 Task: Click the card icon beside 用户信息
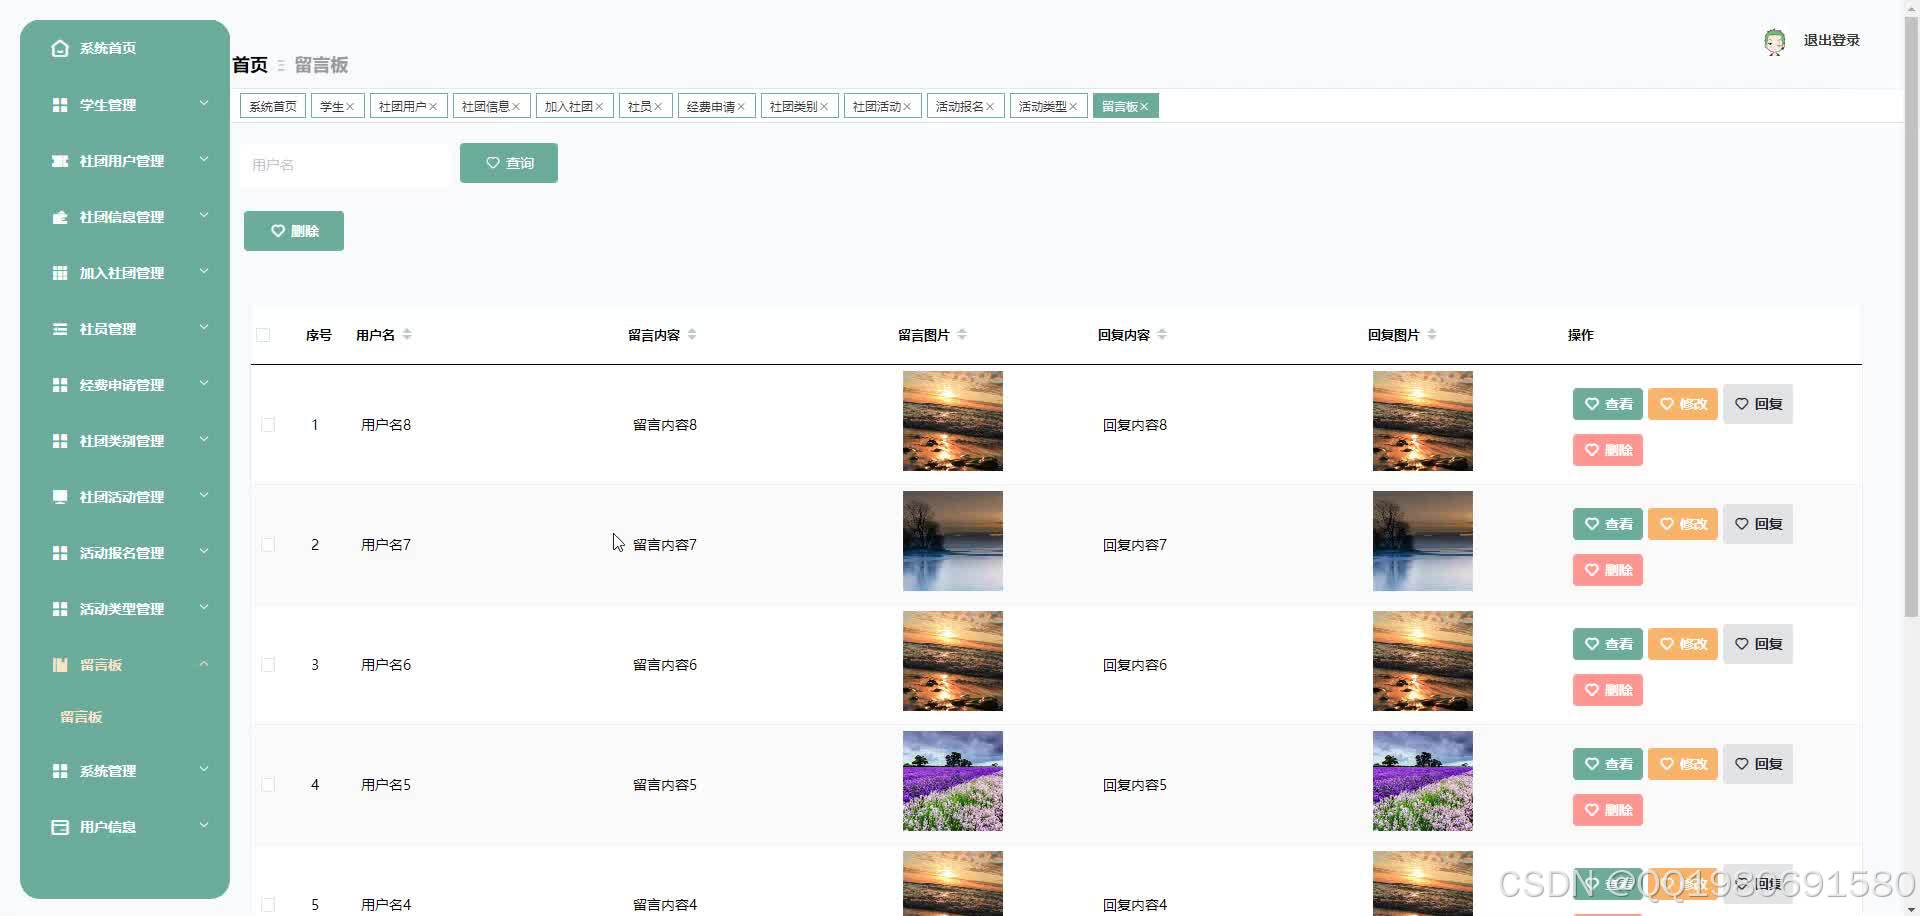60,827
